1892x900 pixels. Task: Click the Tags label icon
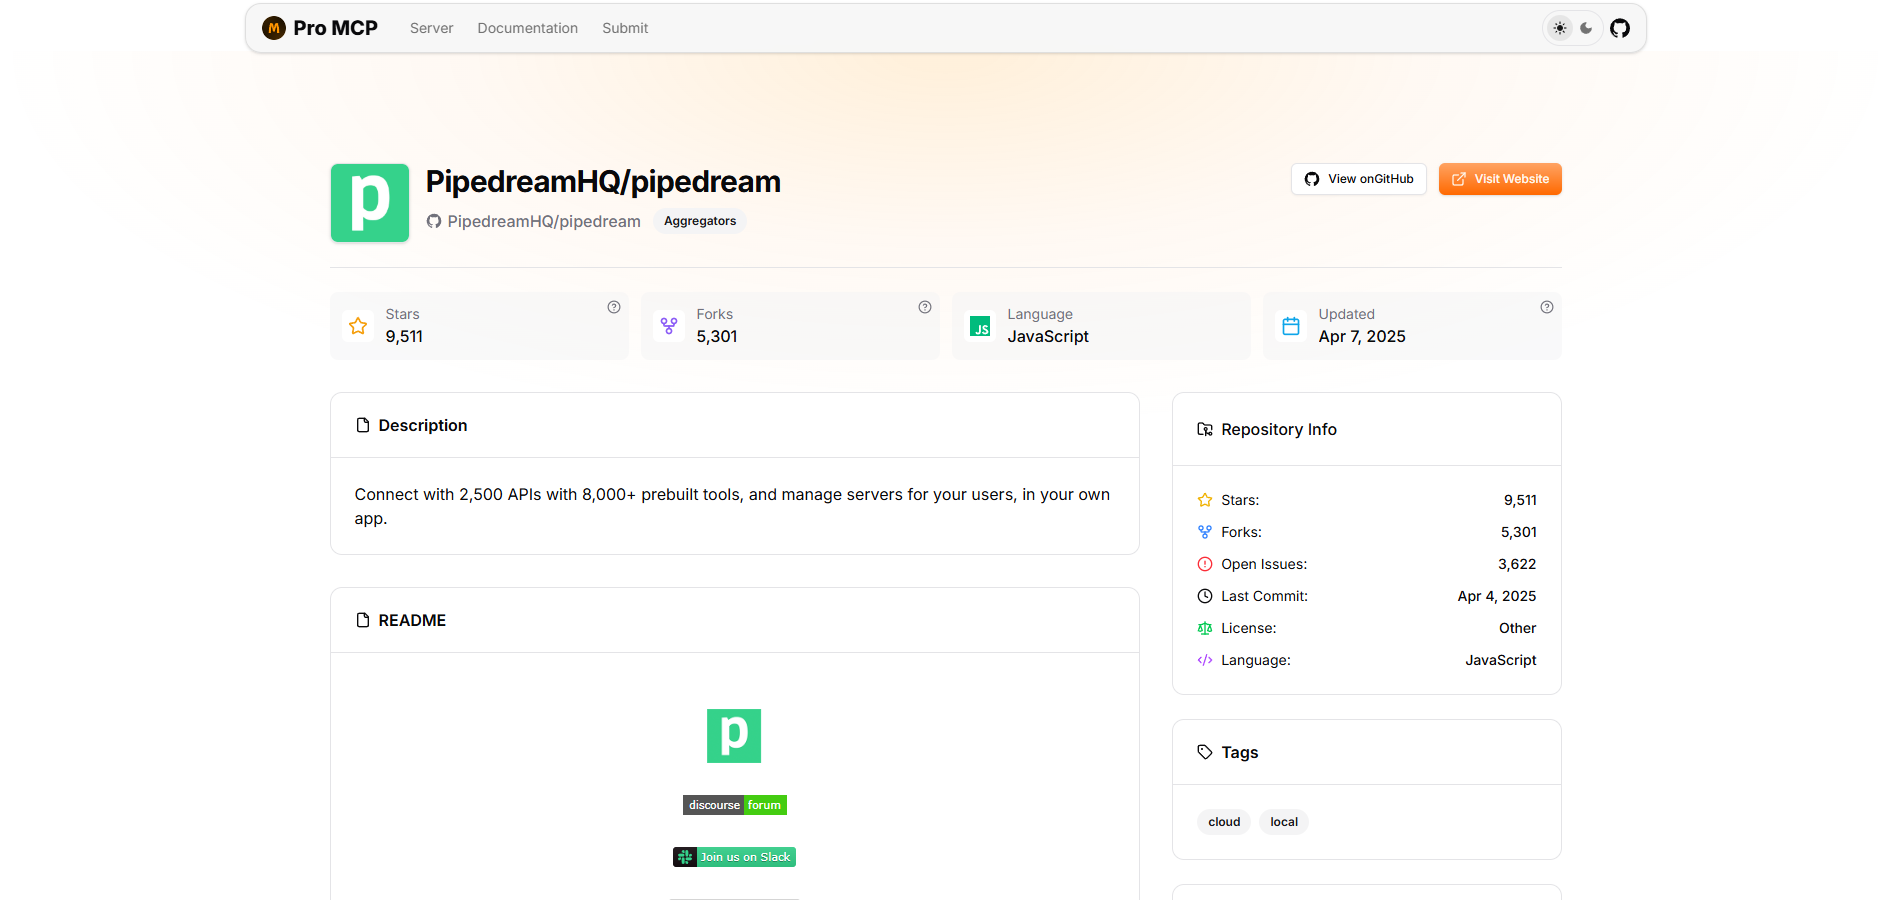1205,752
